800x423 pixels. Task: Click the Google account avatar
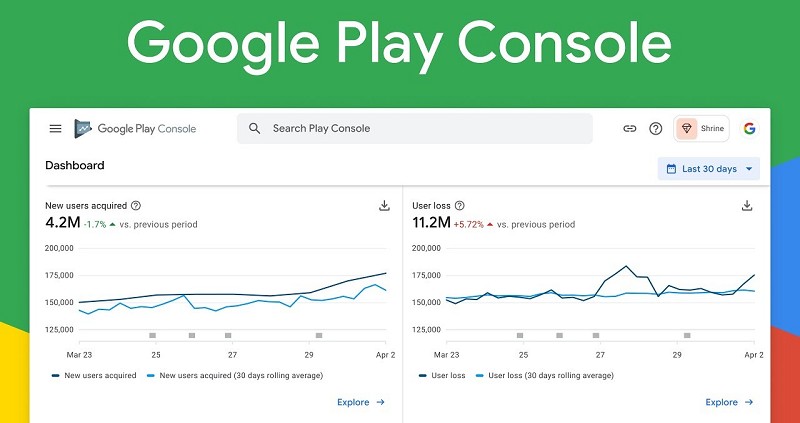point(749,128)
